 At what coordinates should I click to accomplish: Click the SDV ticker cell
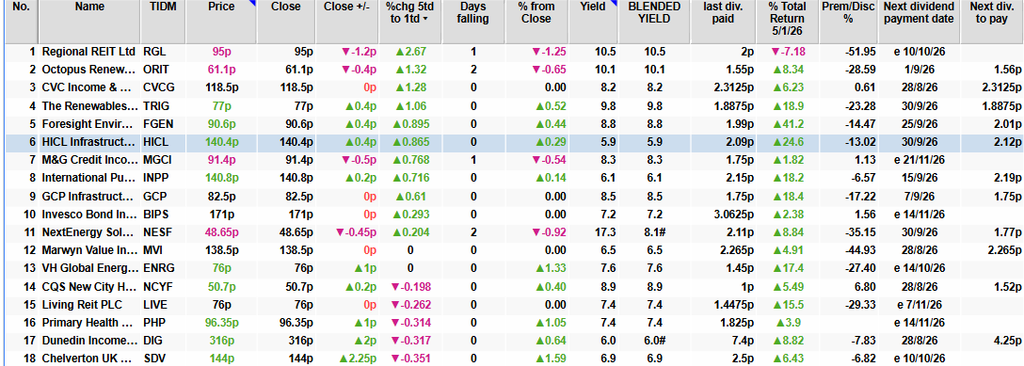pos(154,359)
